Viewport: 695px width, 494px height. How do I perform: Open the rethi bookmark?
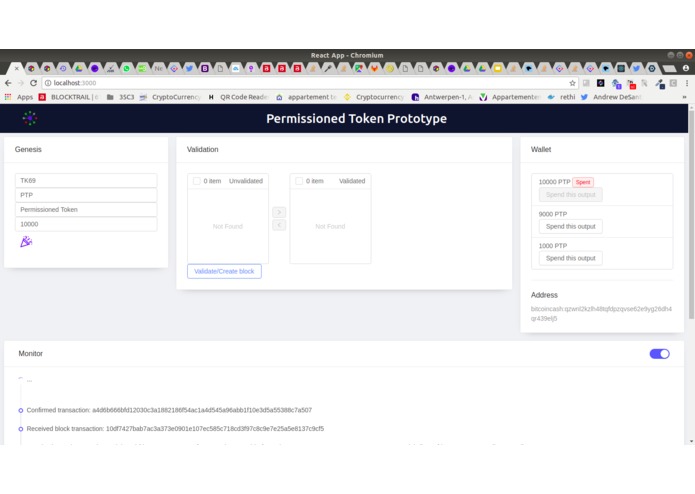coord(561,97)
